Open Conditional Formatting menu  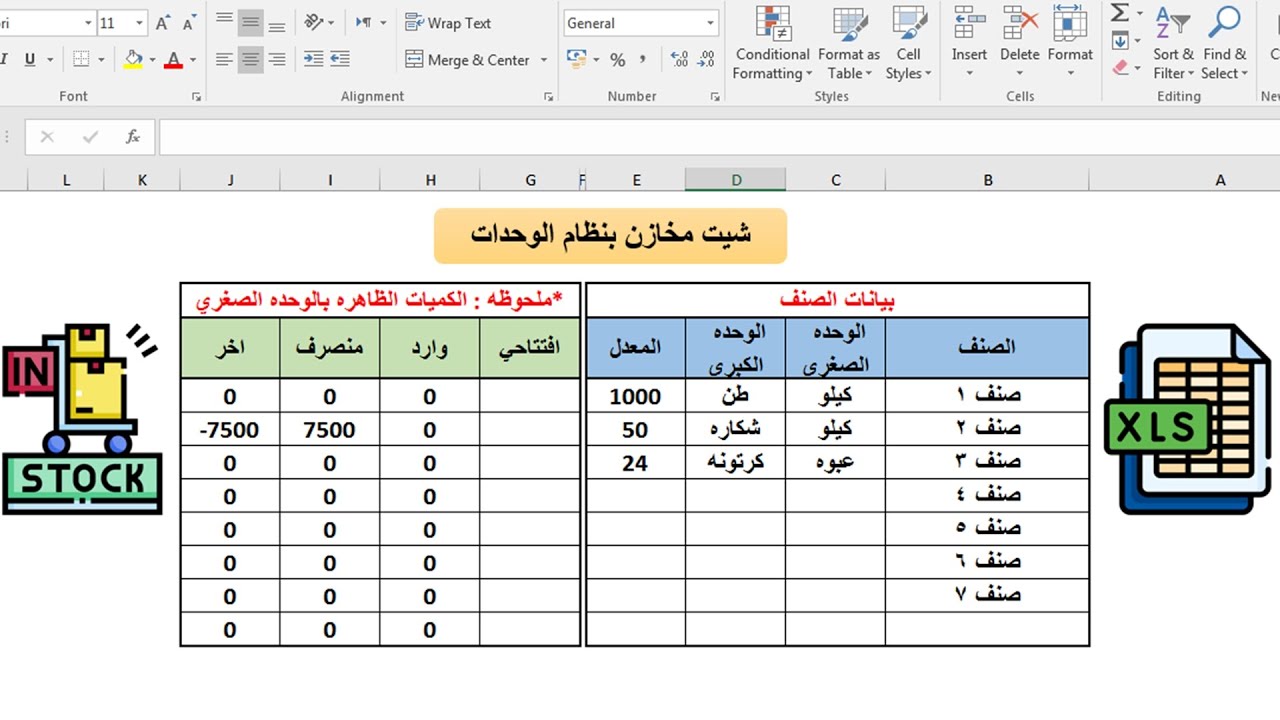coord(771,45)
